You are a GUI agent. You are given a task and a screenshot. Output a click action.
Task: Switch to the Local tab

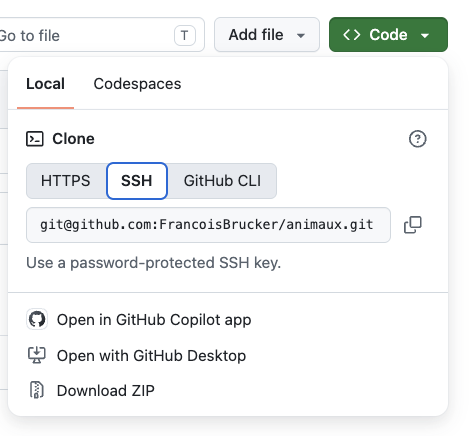pyautogui.click(x=45, y=84)
